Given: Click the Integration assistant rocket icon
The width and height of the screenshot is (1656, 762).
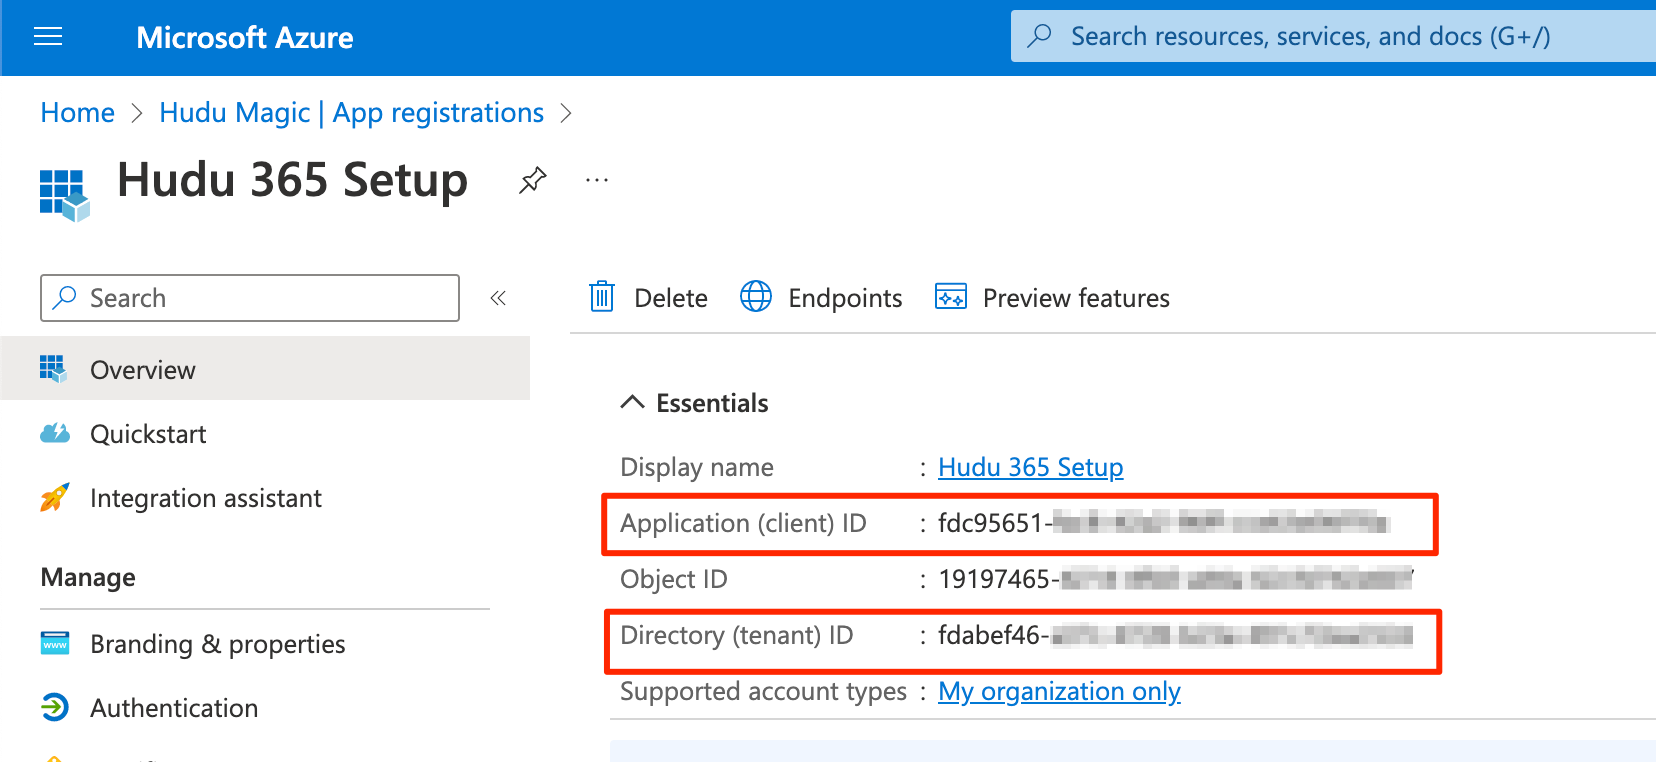Looking at the screenshot, I should click(55, 497).
